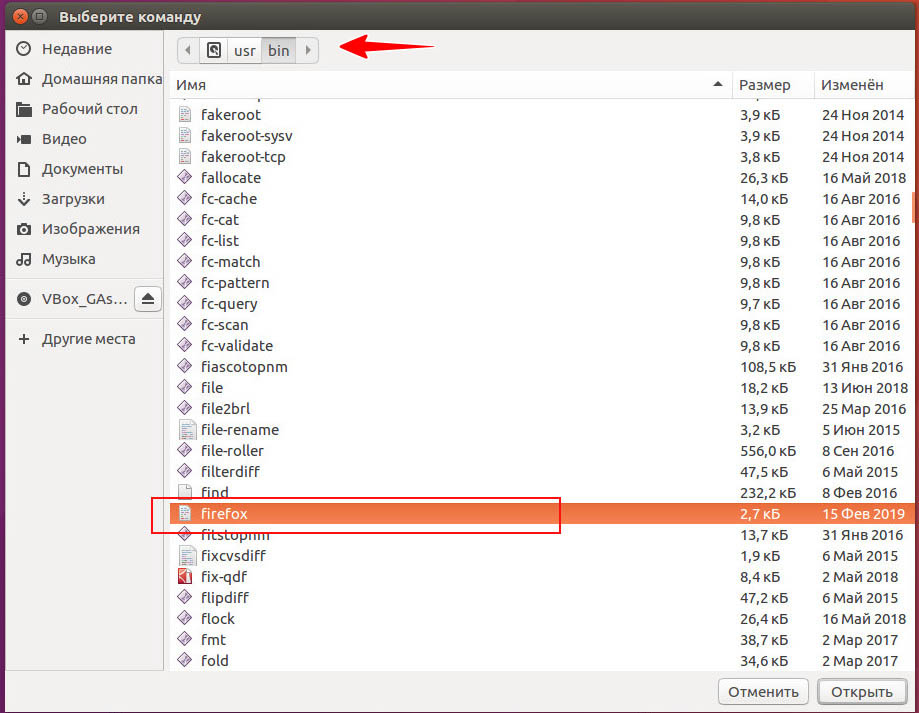Click the Открыть button
Screen dimensions: 919x713
click(x=862, y=692)
